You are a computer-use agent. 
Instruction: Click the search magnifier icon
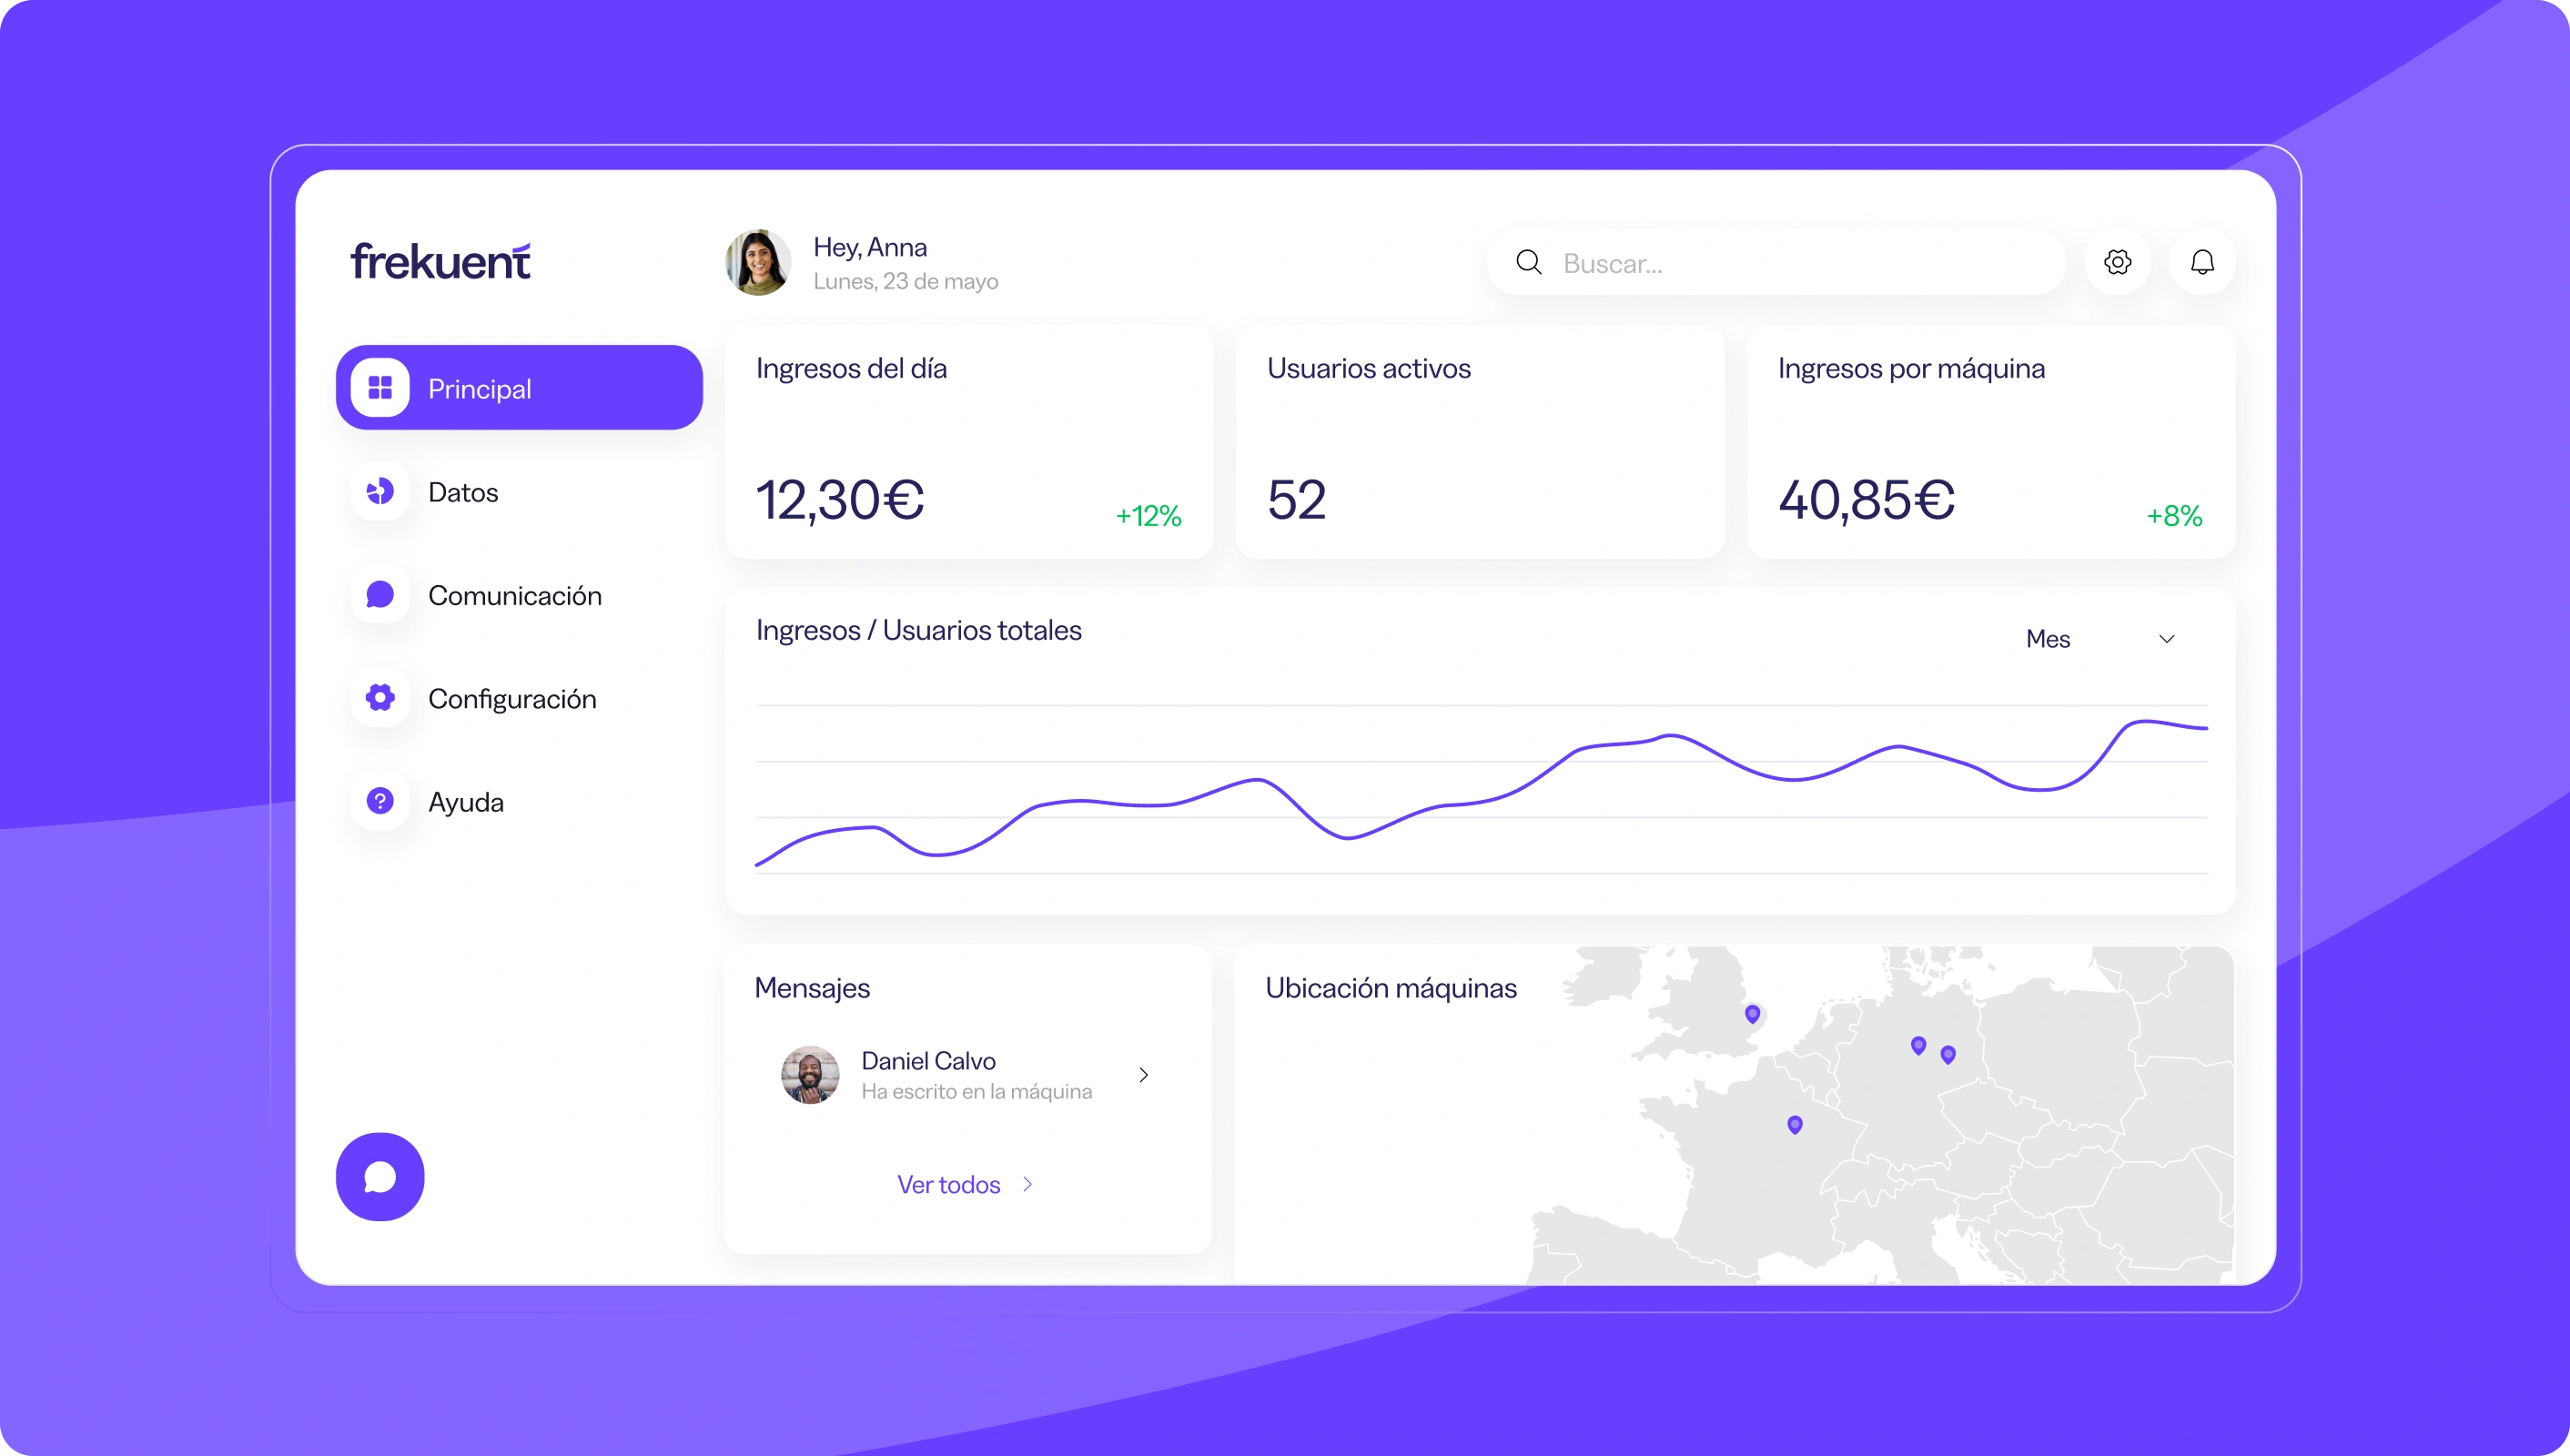(x=1529, y=262)
